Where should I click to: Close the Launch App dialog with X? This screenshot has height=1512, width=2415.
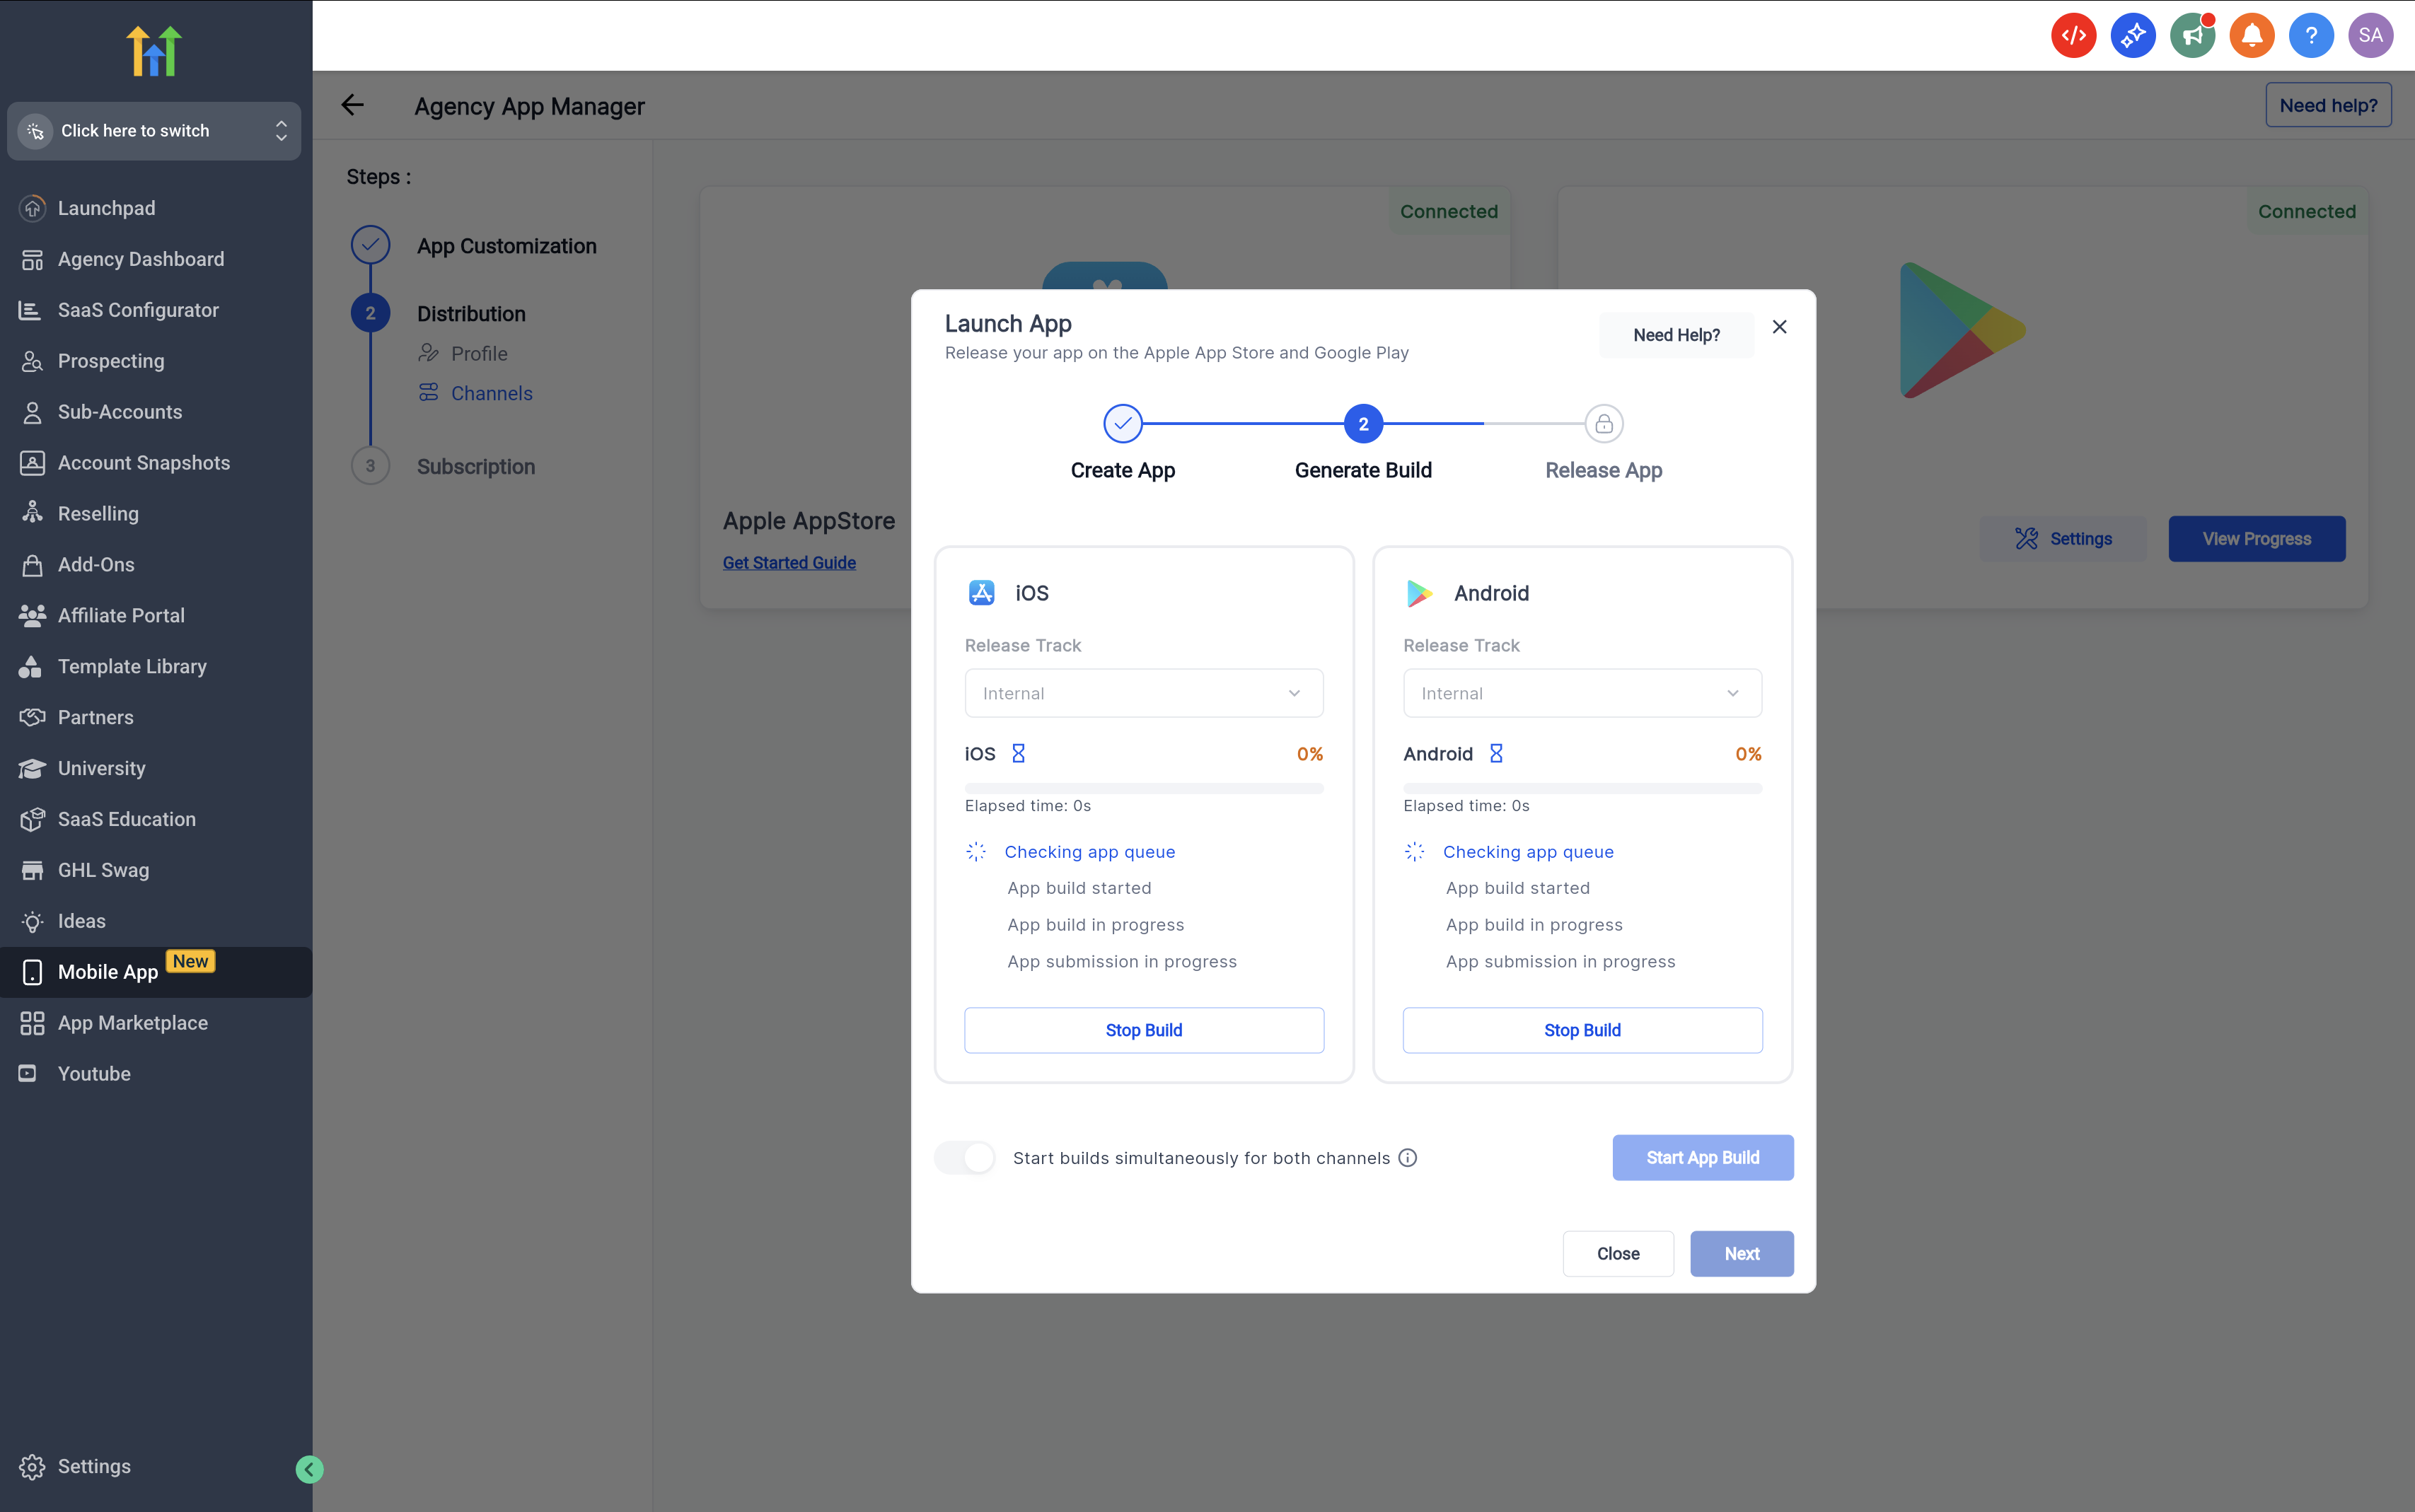[x=1779, y=327]
